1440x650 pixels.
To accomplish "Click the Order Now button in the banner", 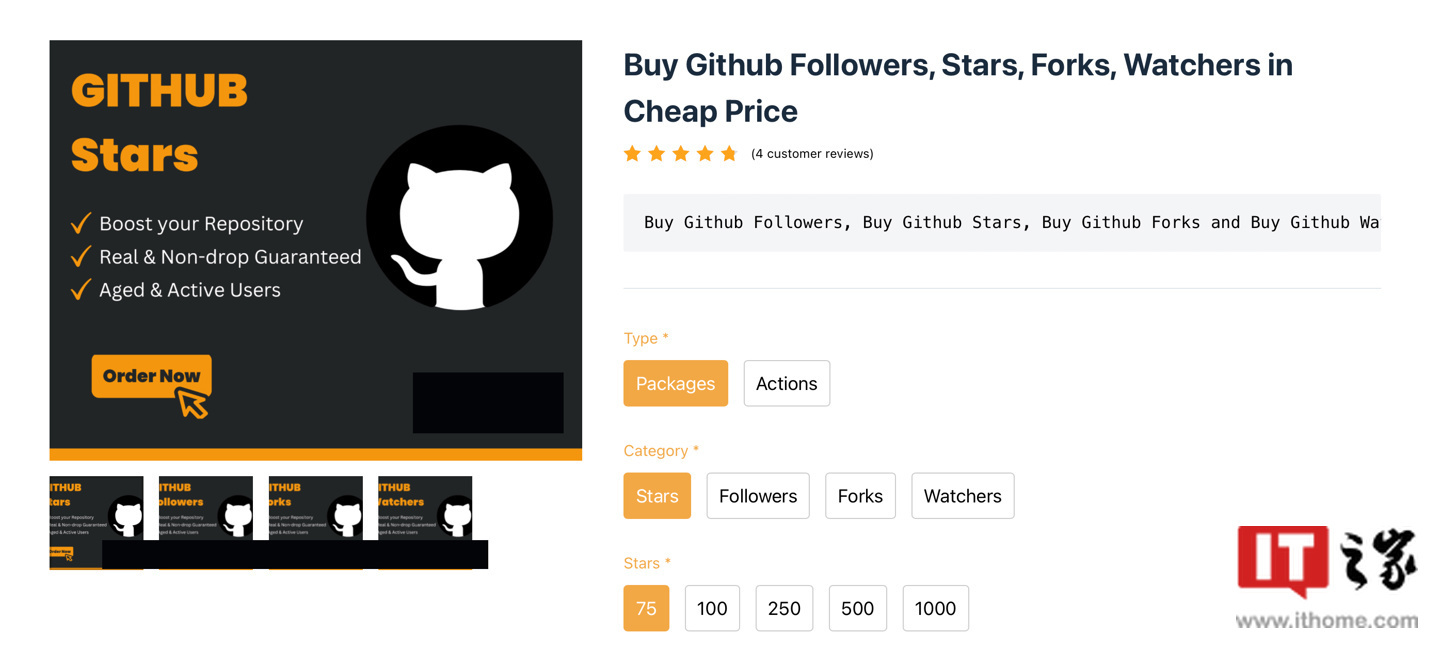I will point(150,377).
